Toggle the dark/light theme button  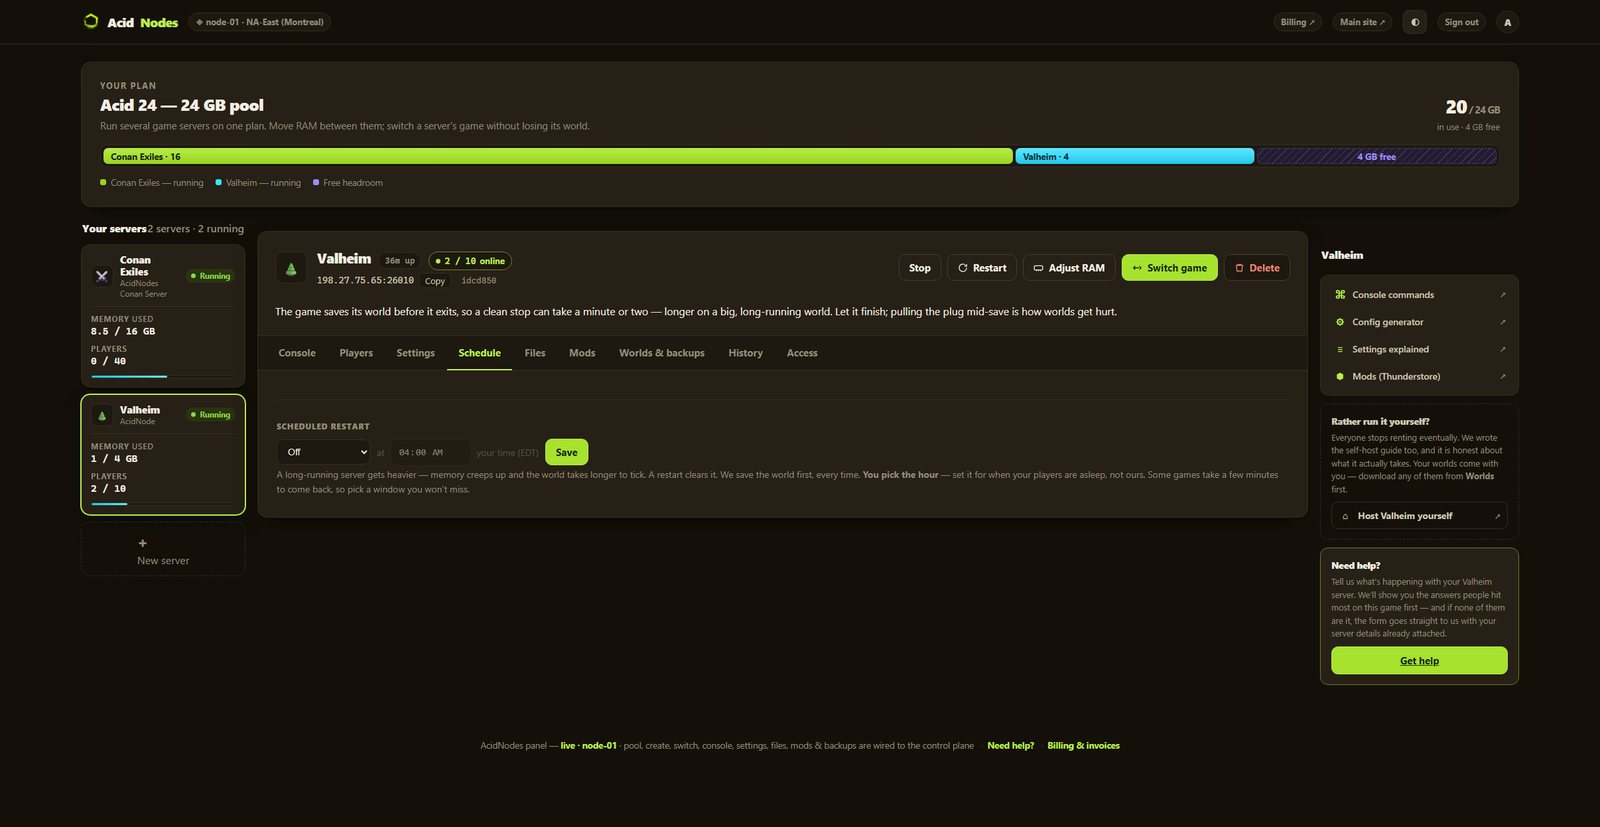click(1414, 22)
